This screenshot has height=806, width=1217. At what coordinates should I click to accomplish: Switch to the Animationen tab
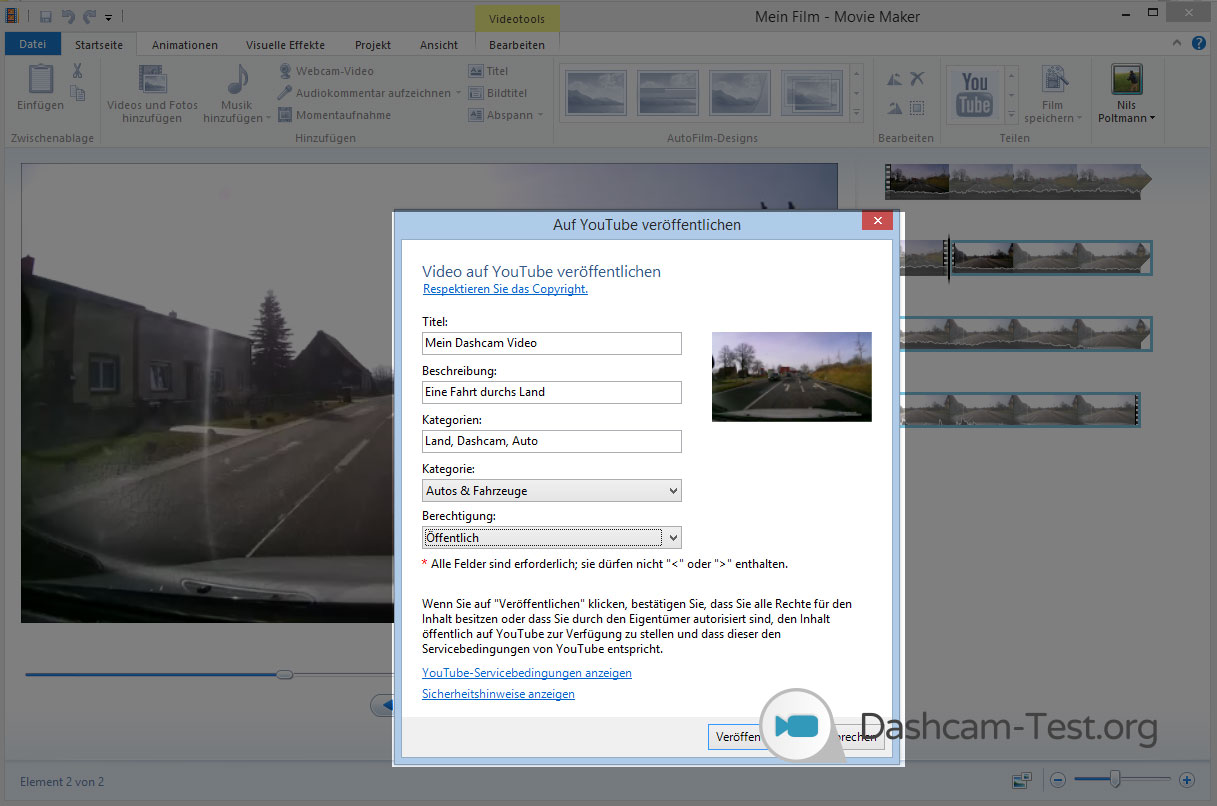185,45
